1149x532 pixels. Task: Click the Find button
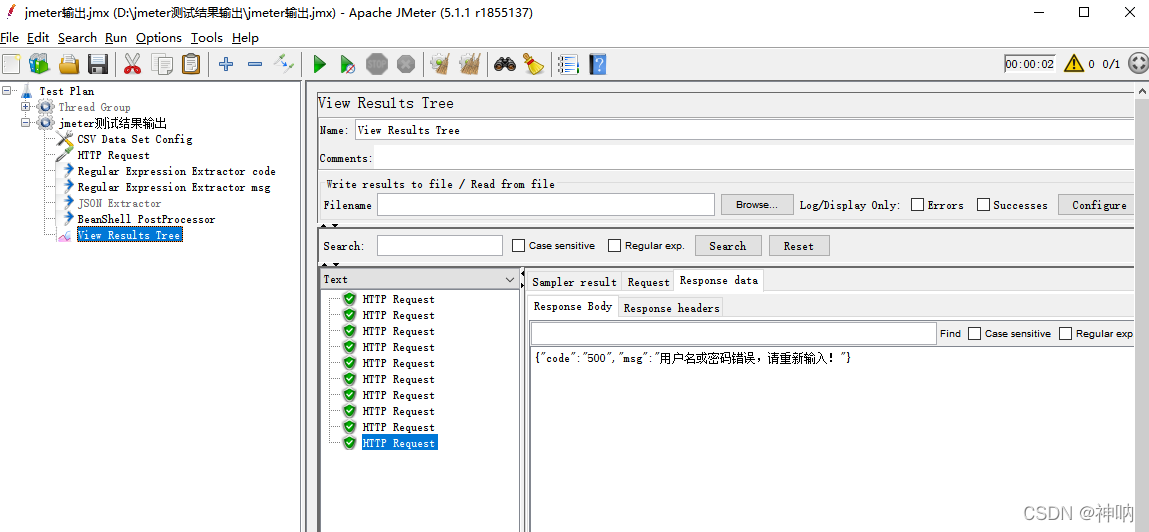pyautogui.click(x=950, y=333)
